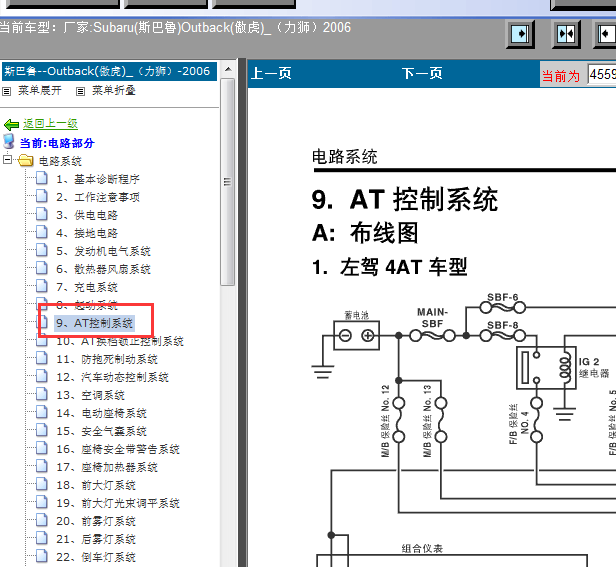Open 4、接地电路
Image resolution: width=616 pixels, height=567 pixels.
[x=87, y=233]
